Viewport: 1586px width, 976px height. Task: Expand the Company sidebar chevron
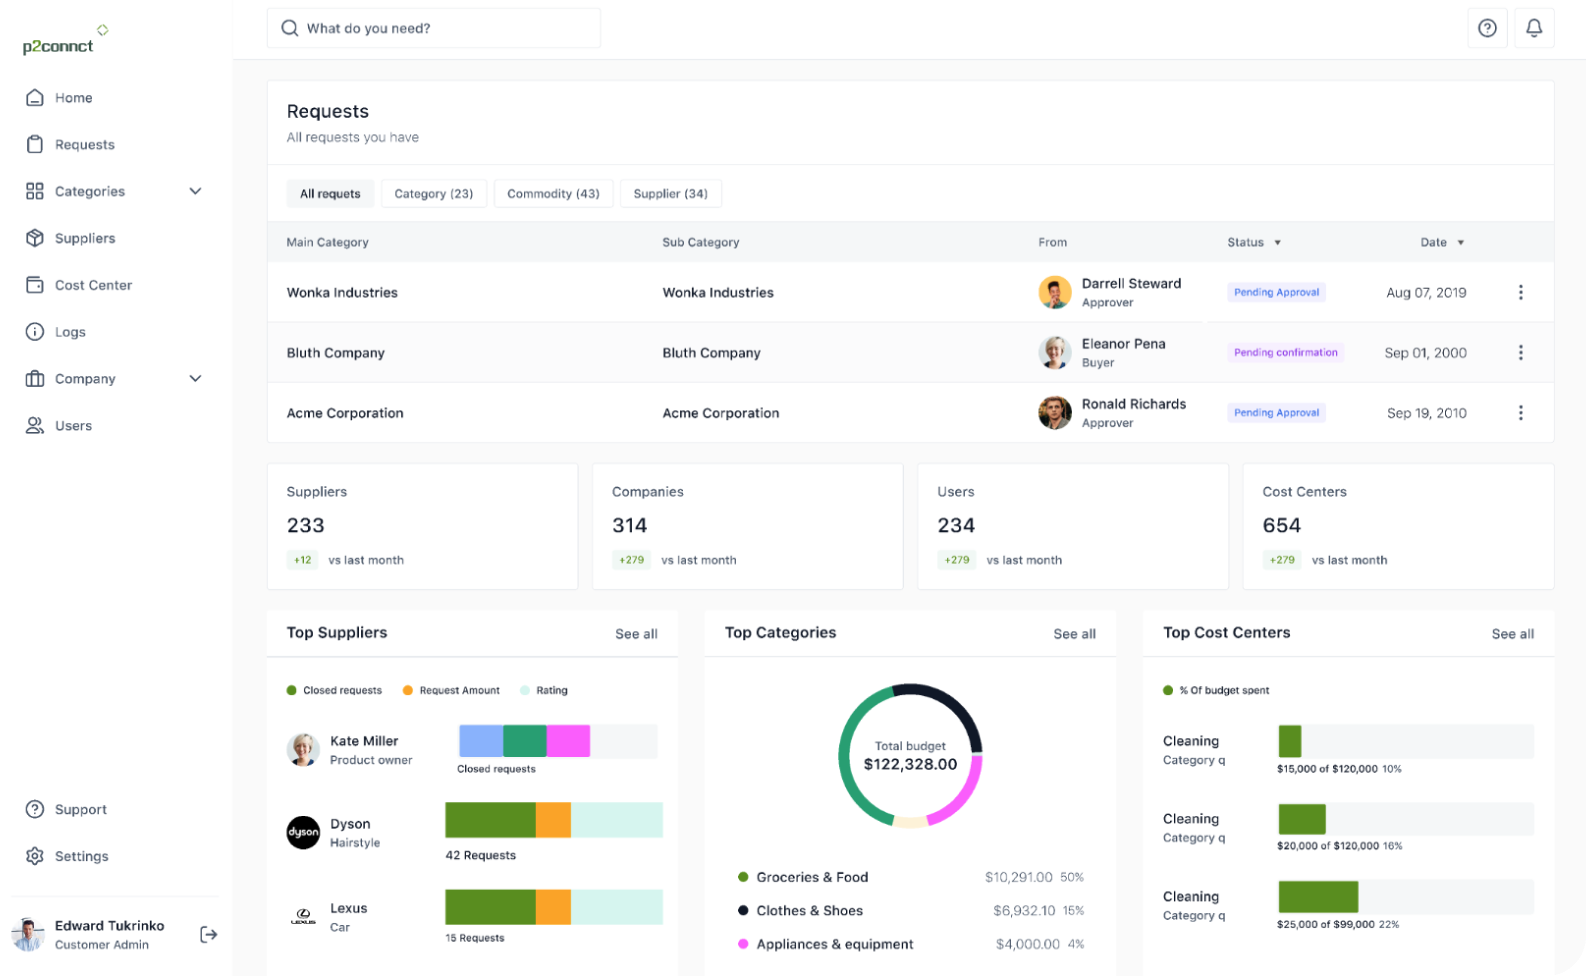pos(195,379)
